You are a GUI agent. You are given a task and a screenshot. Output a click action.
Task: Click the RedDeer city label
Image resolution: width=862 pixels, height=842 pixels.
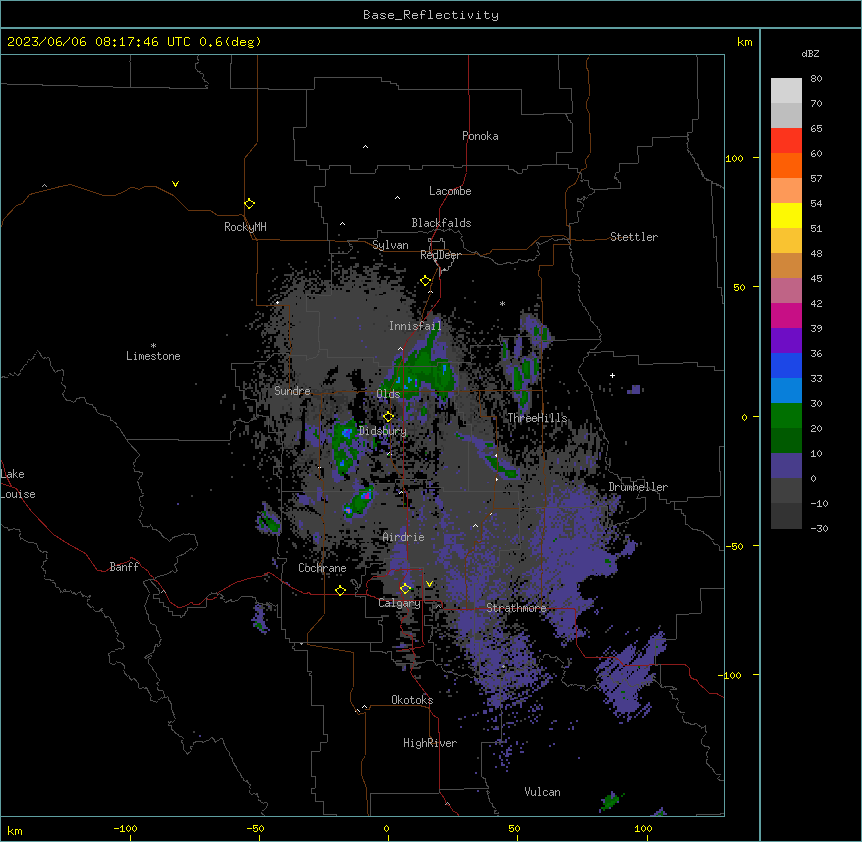[x=440, y=255]
